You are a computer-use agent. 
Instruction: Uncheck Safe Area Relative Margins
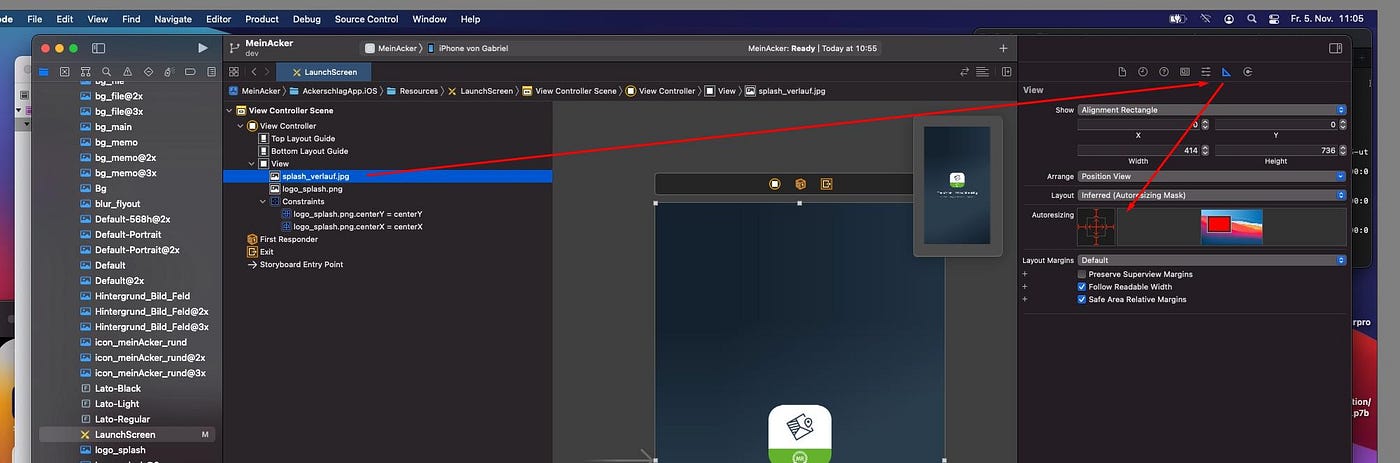[x=1082, y=299]
